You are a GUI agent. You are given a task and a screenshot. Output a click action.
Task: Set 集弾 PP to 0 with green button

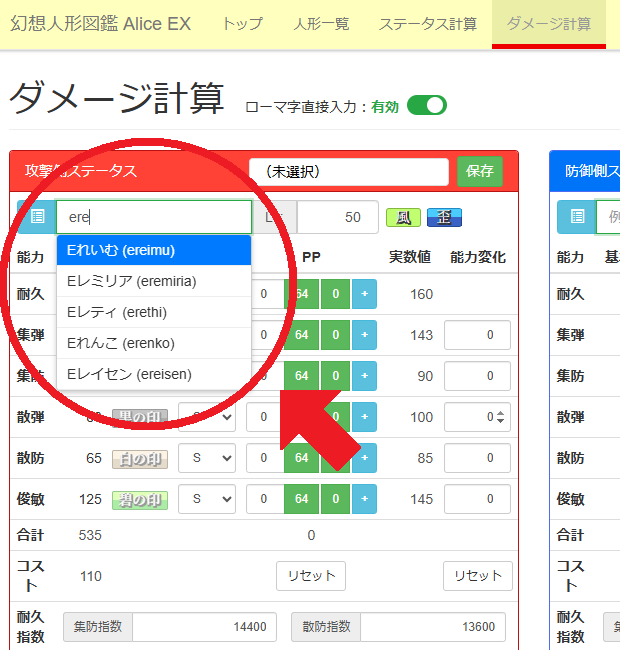pos(336,335)
